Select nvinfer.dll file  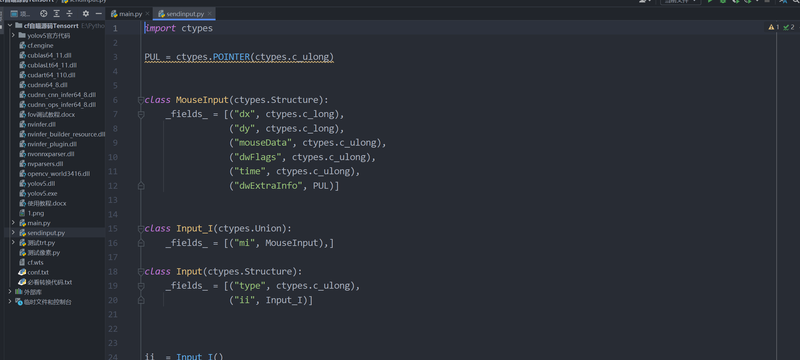pyautogui.click(x=38, y=124)
